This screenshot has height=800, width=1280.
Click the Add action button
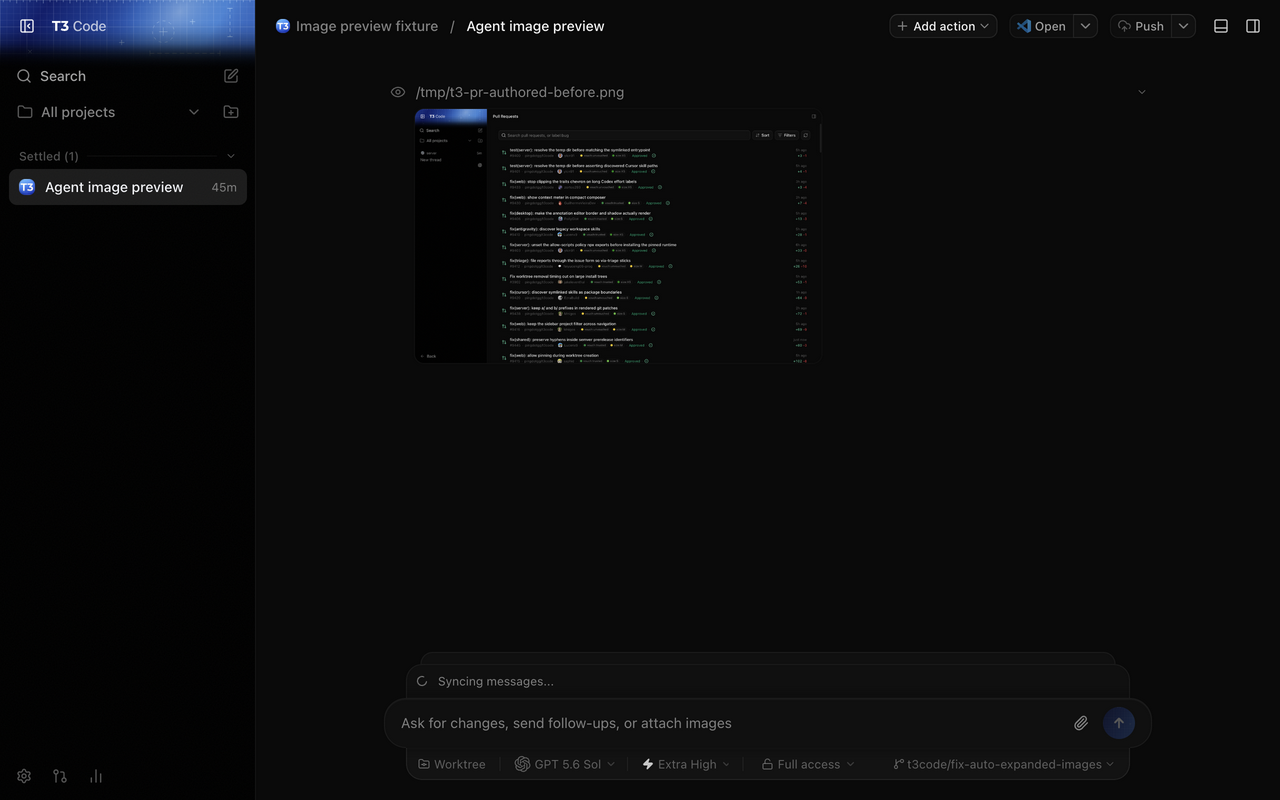click(x=943, y=26)
